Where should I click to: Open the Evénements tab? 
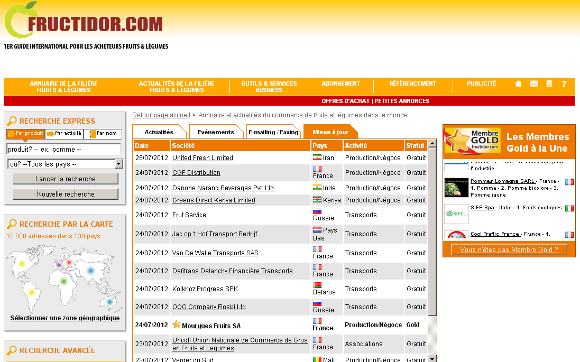[216, 132]
